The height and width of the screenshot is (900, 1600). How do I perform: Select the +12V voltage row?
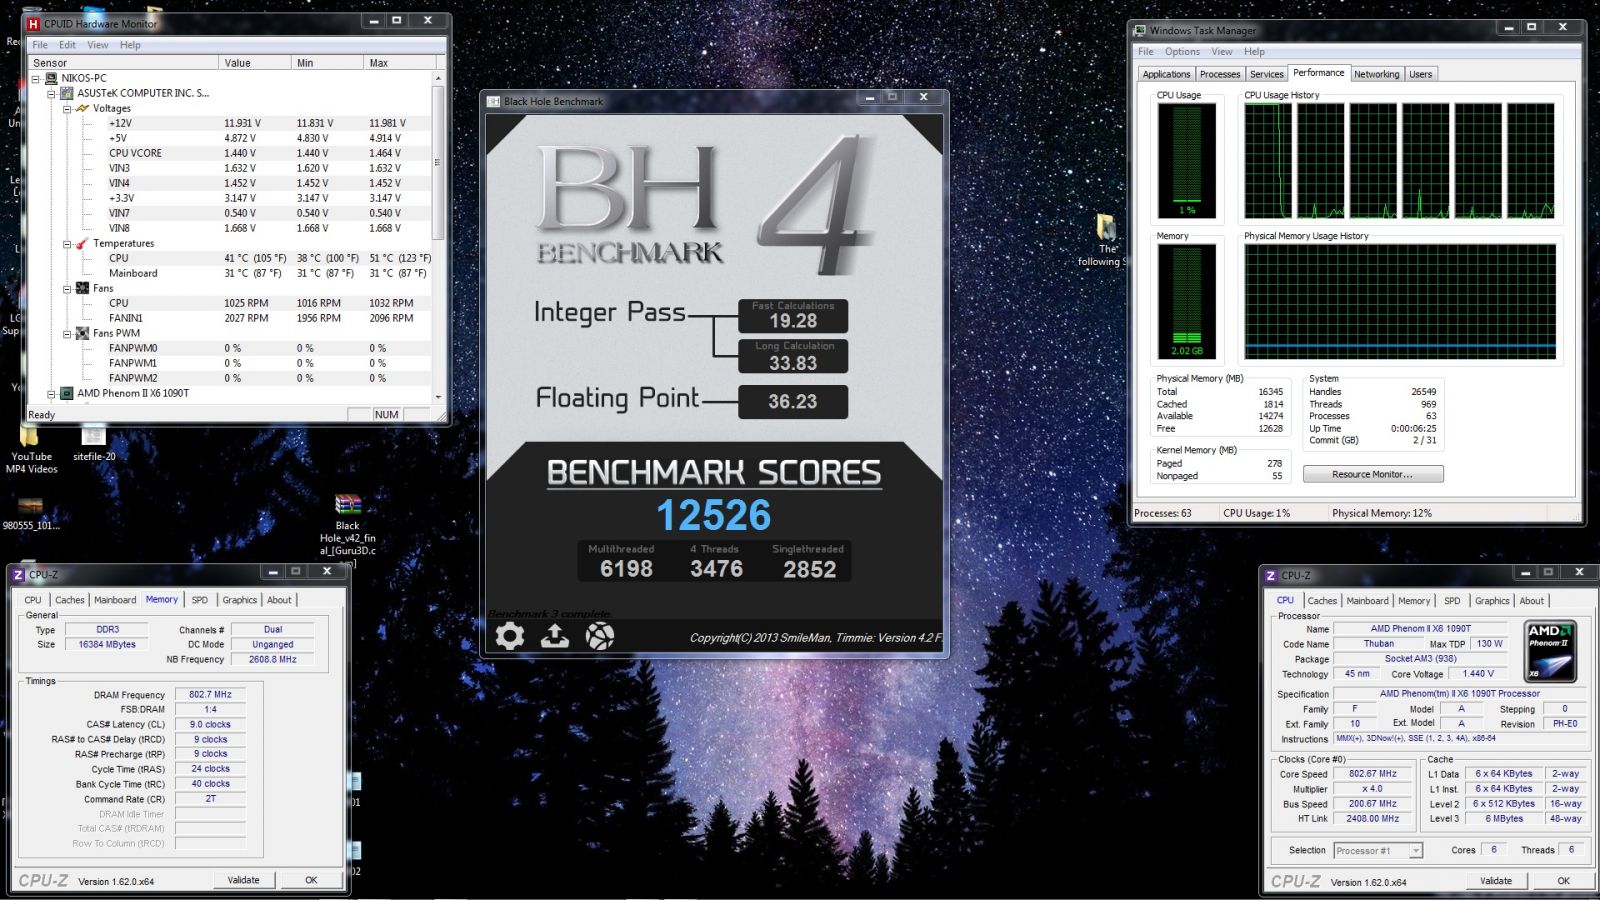coord(231,123)
